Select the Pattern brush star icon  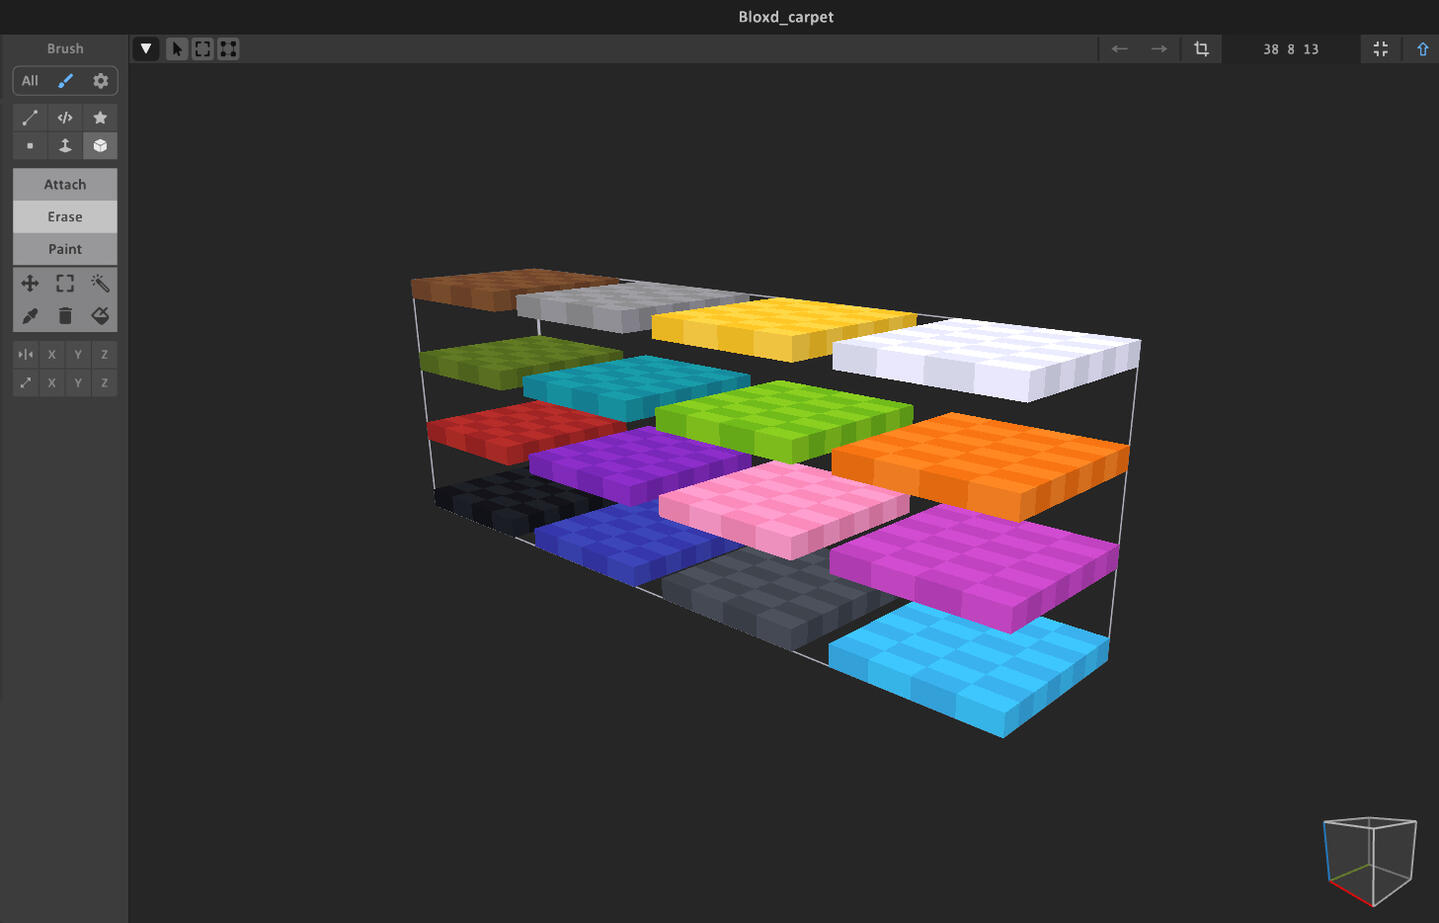click(x=100, y=118)
